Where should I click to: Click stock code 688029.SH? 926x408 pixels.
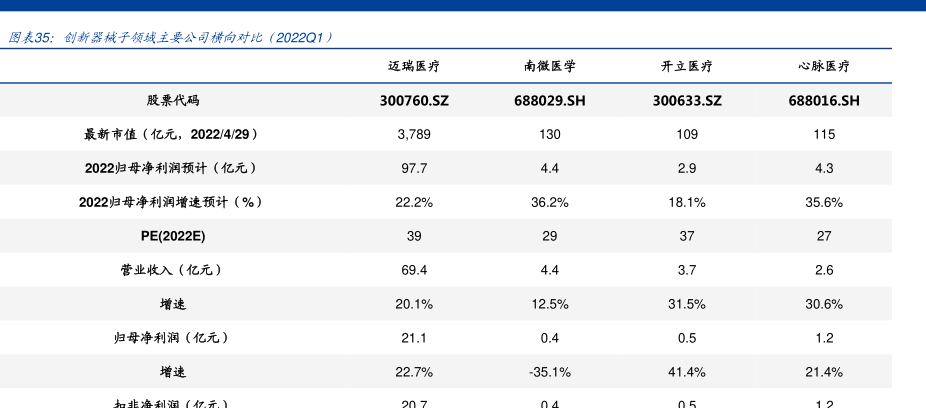[x=549, y=101]
